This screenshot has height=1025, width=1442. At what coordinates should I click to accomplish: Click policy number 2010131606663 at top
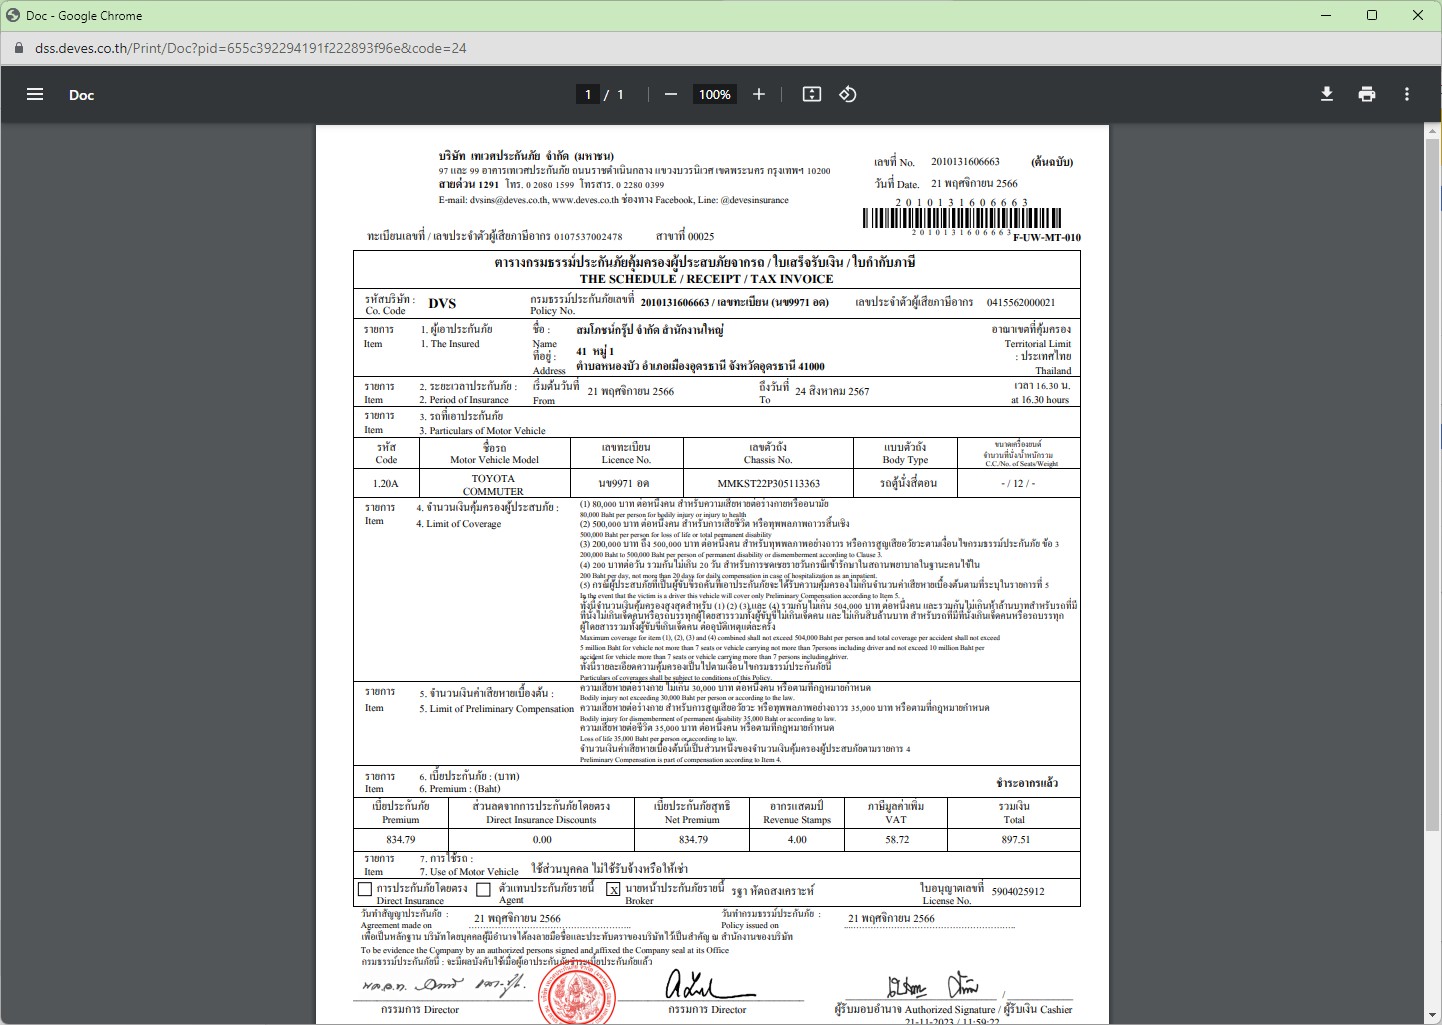click(x=965, y=161)
